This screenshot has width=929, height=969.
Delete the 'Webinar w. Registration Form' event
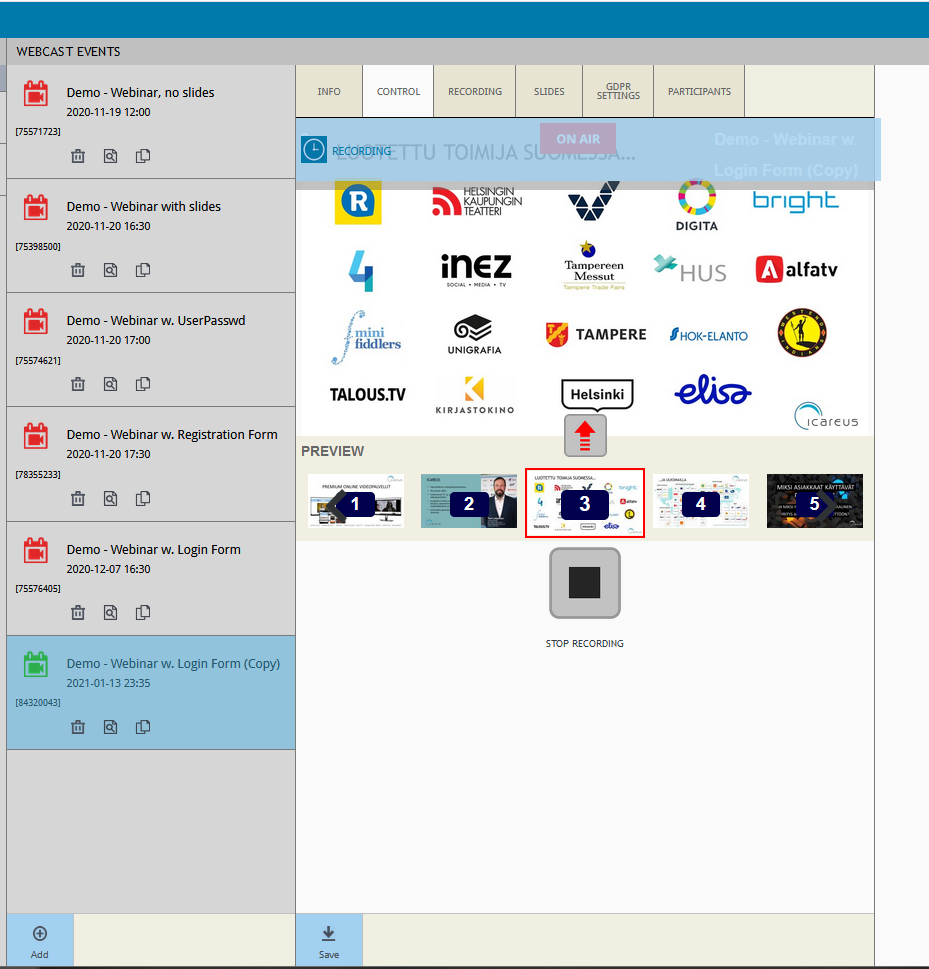point(78,499)
